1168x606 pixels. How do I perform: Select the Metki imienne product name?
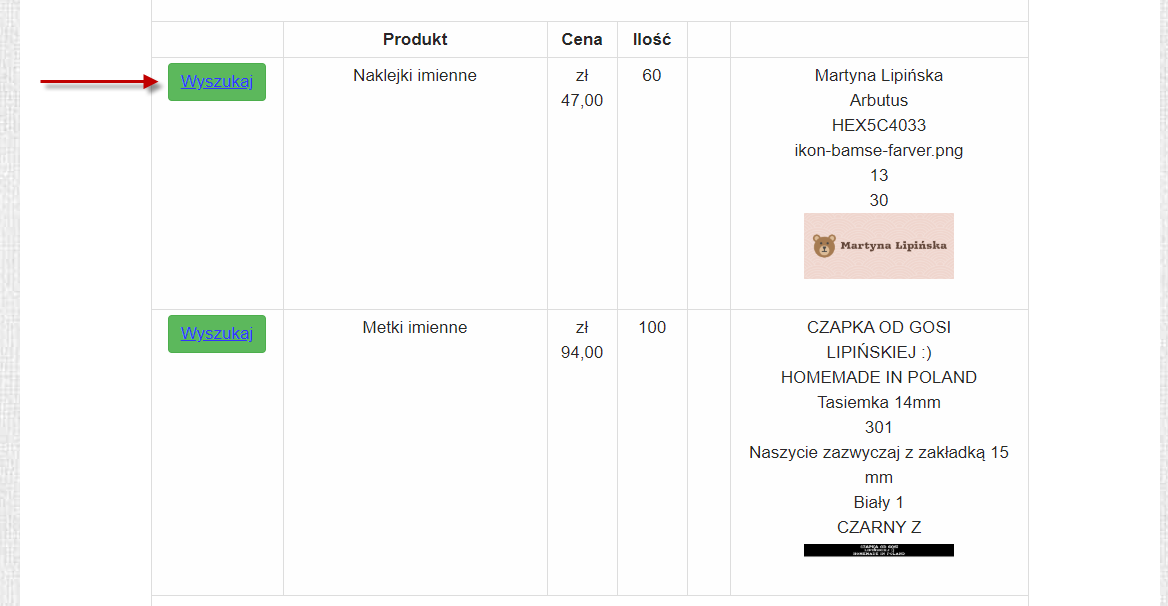(x=415, y=328)
